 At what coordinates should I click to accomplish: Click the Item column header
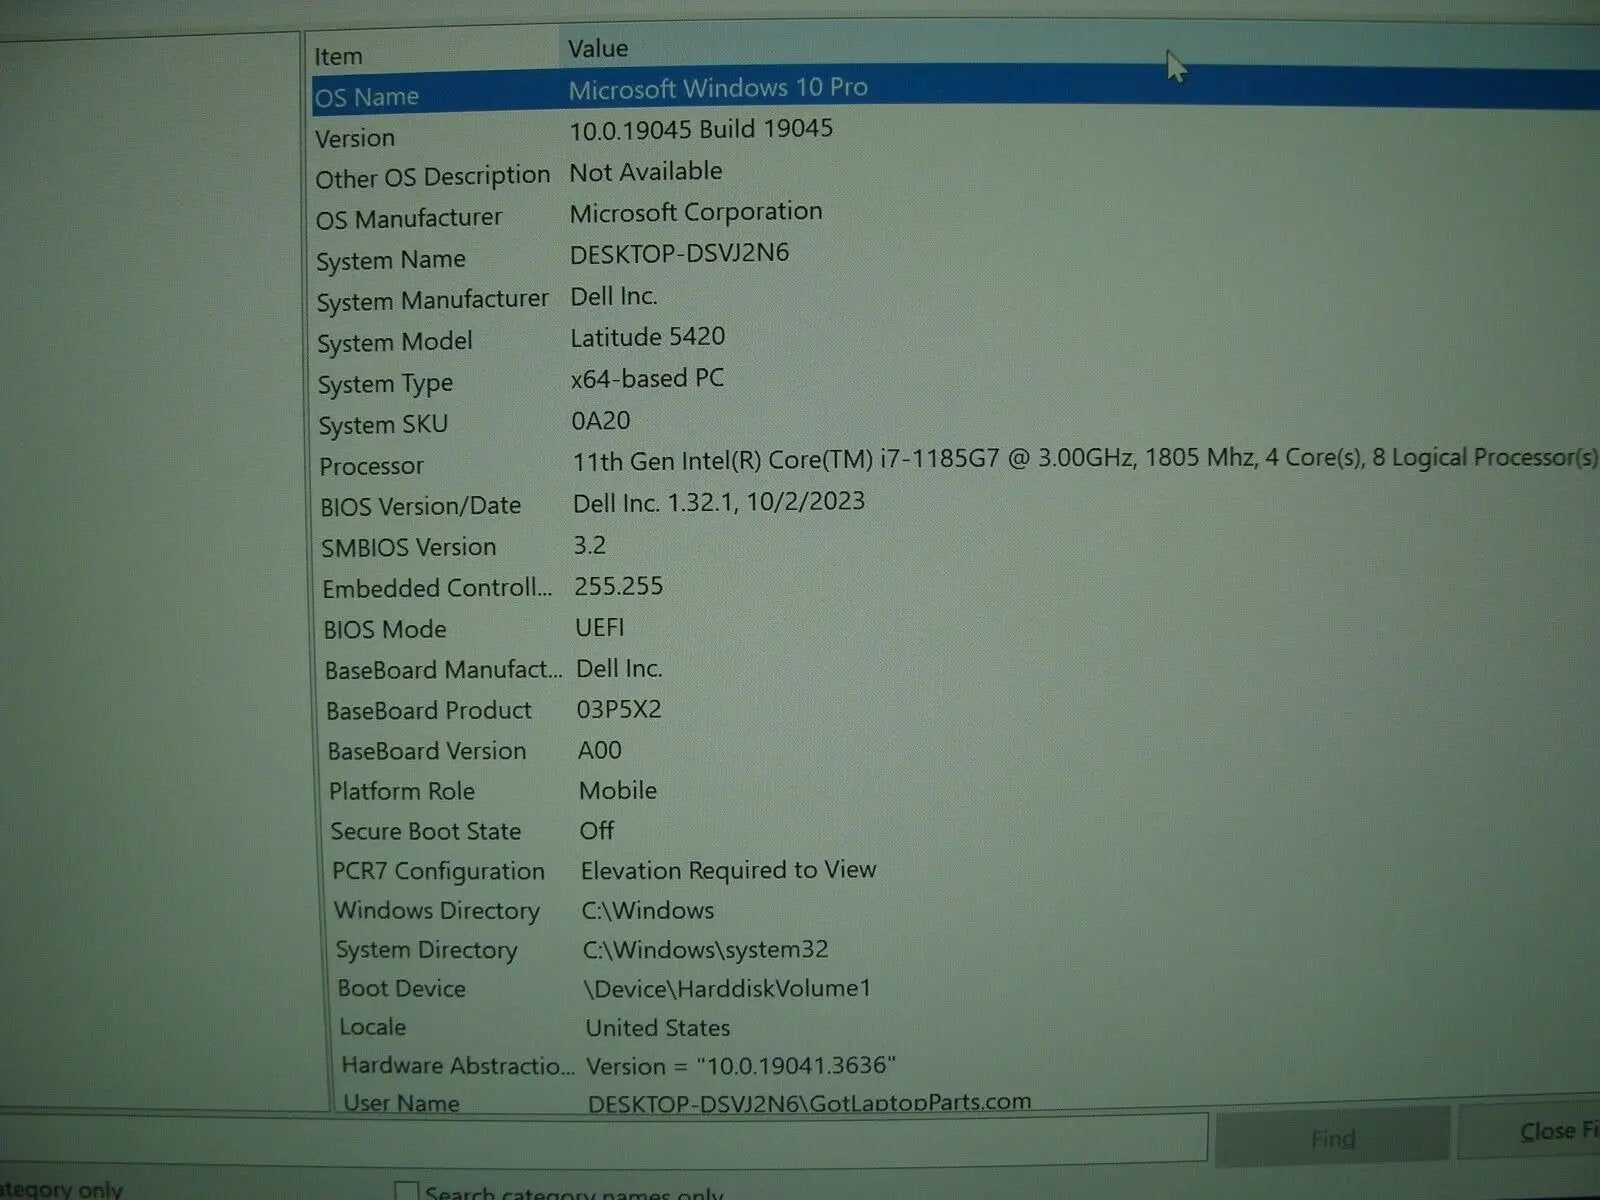(338, 57)
